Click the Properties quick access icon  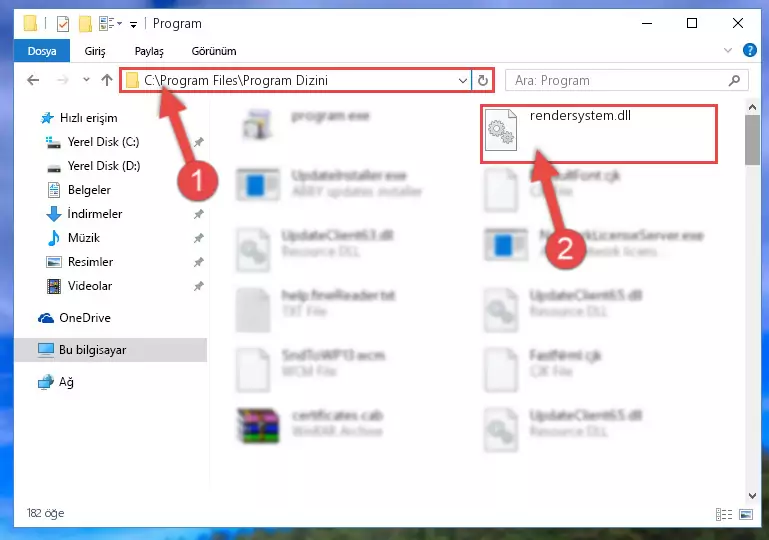[x=63, y=23]
